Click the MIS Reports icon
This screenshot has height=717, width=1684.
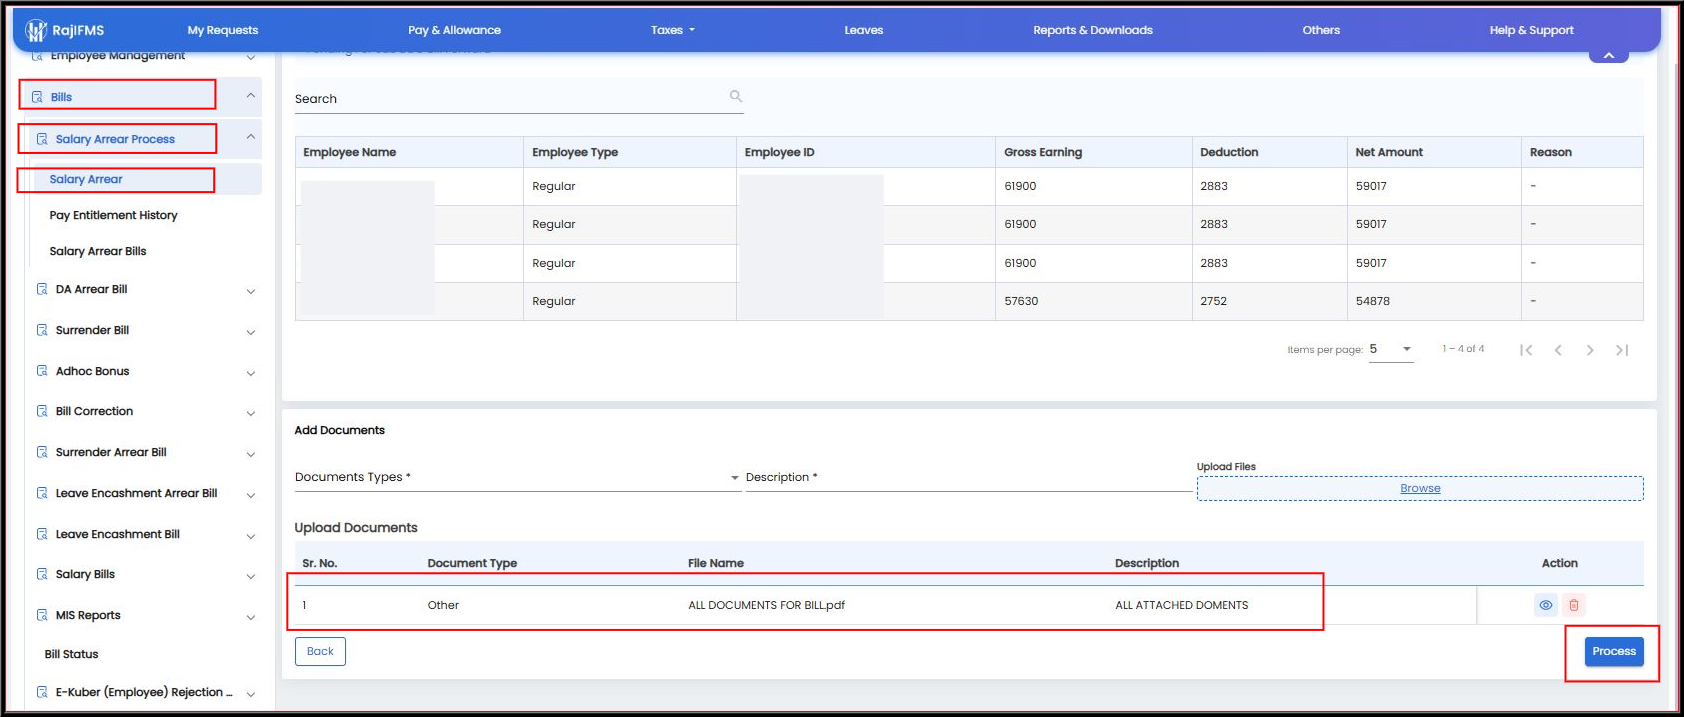click(x=42, y=615)
